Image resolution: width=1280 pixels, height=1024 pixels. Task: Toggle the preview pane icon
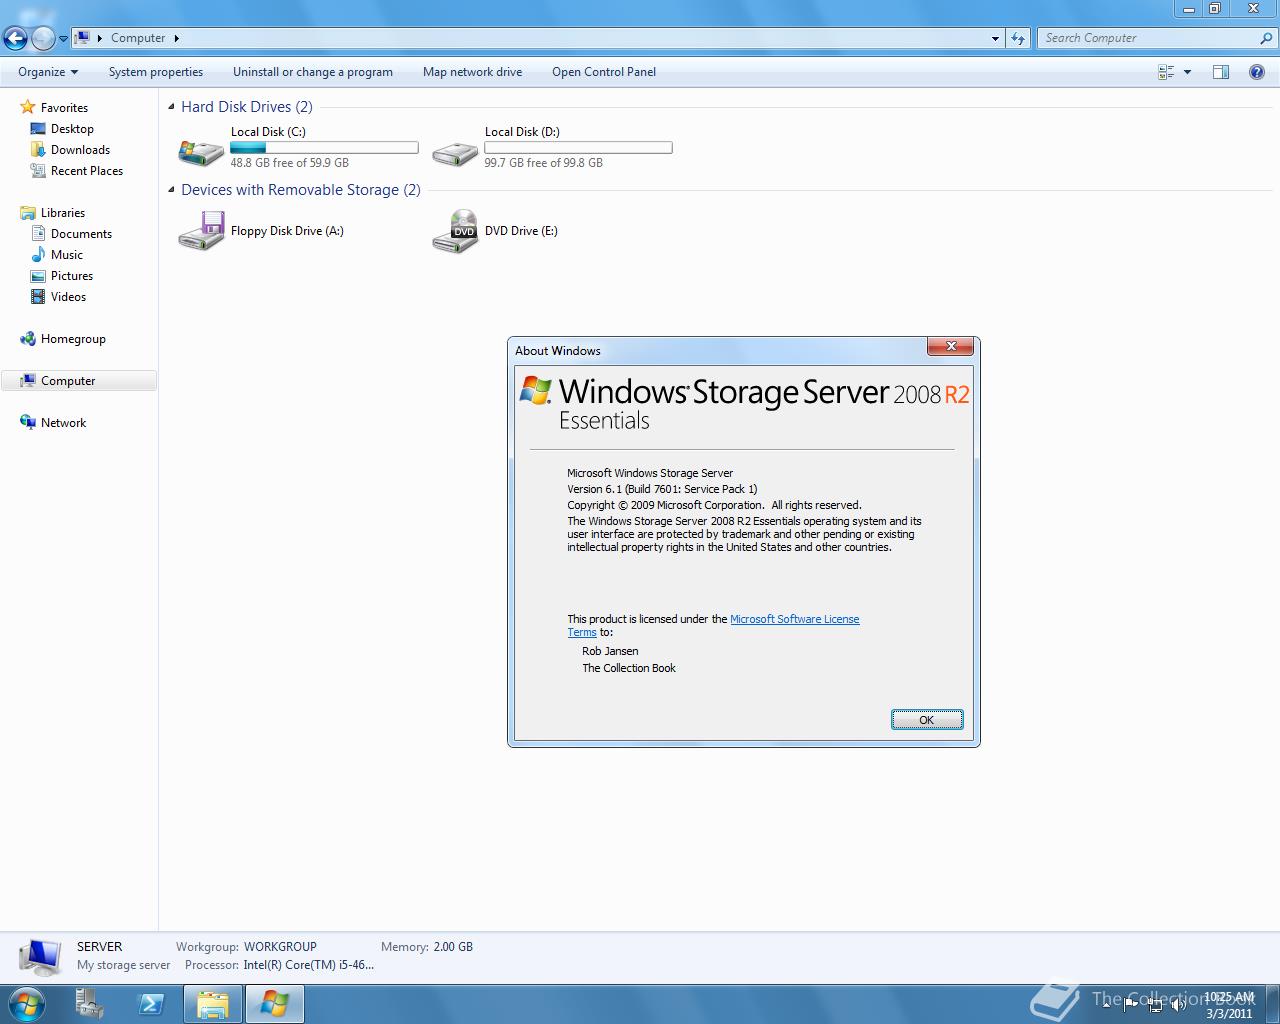[x=1221, y=72]
